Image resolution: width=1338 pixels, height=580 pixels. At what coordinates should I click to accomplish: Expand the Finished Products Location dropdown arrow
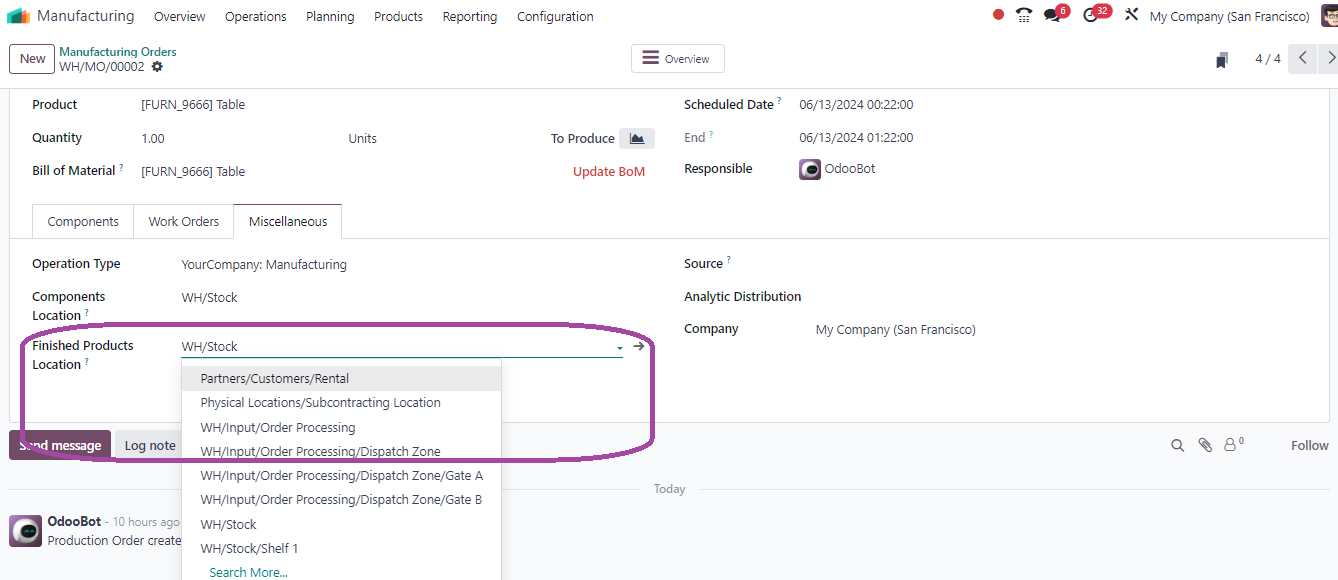(x=620, y=347)
